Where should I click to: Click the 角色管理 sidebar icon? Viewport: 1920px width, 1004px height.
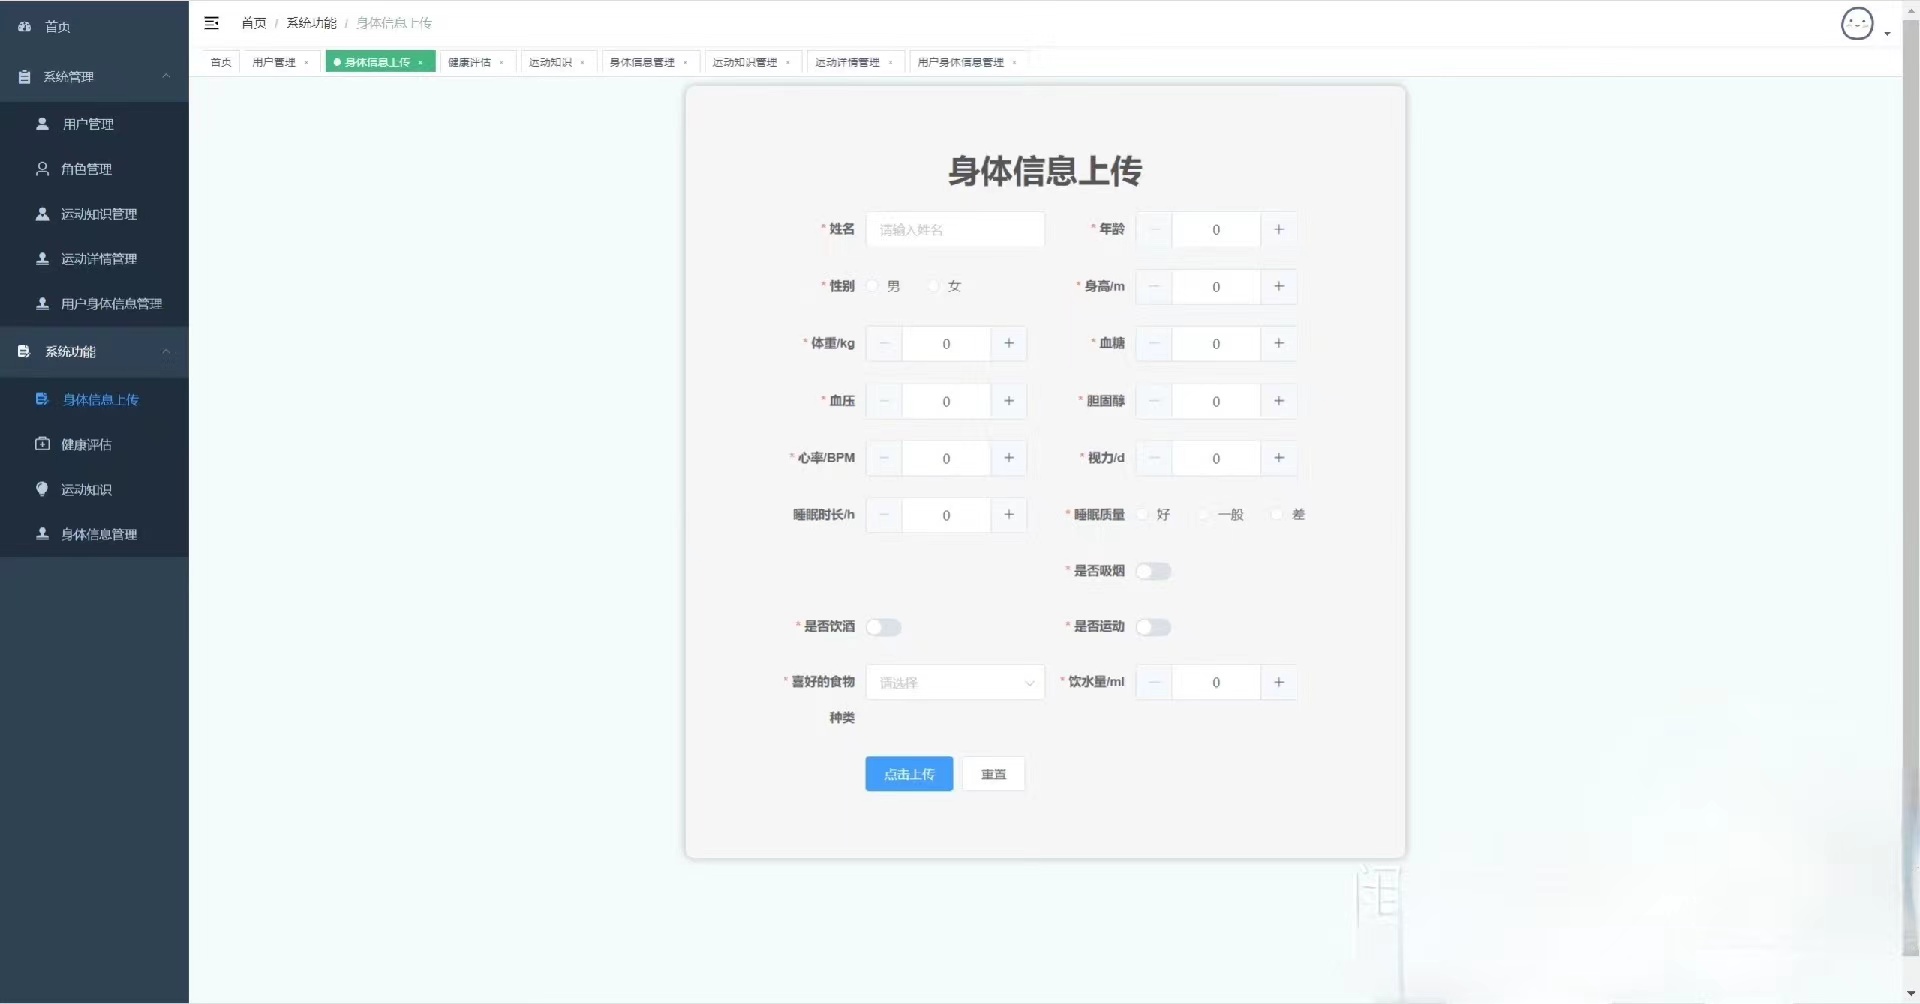(42, 169)
